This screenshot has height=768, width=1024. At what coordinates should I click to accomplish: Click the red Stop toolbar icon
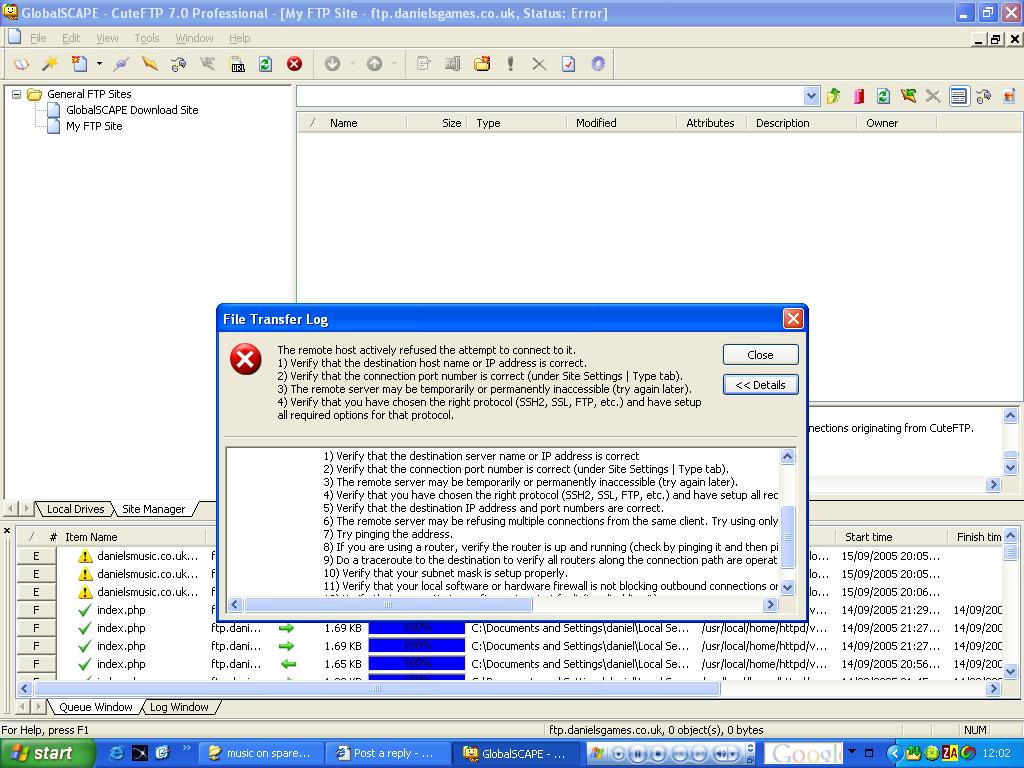(295, 64)
